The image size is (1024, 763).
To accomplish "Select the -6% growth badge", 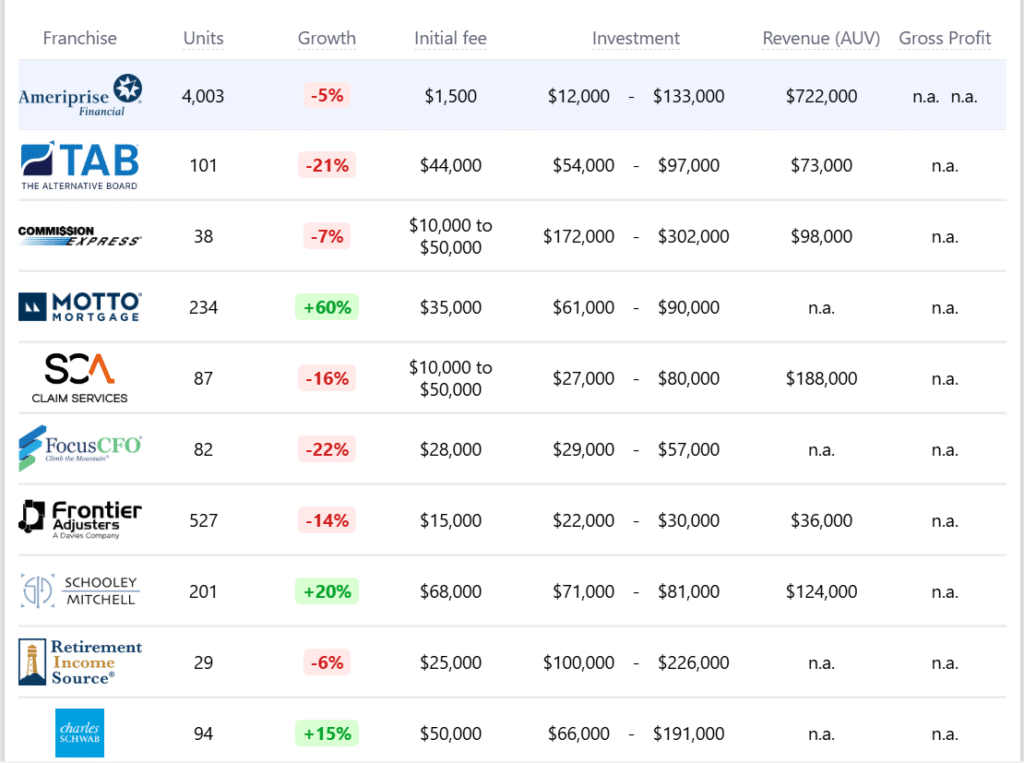I will click(x=327, y=662).
